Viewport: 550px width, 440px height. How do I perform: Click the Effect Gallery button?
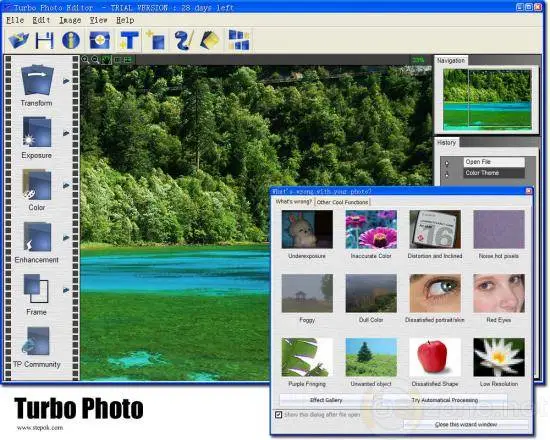coord(326,400)
